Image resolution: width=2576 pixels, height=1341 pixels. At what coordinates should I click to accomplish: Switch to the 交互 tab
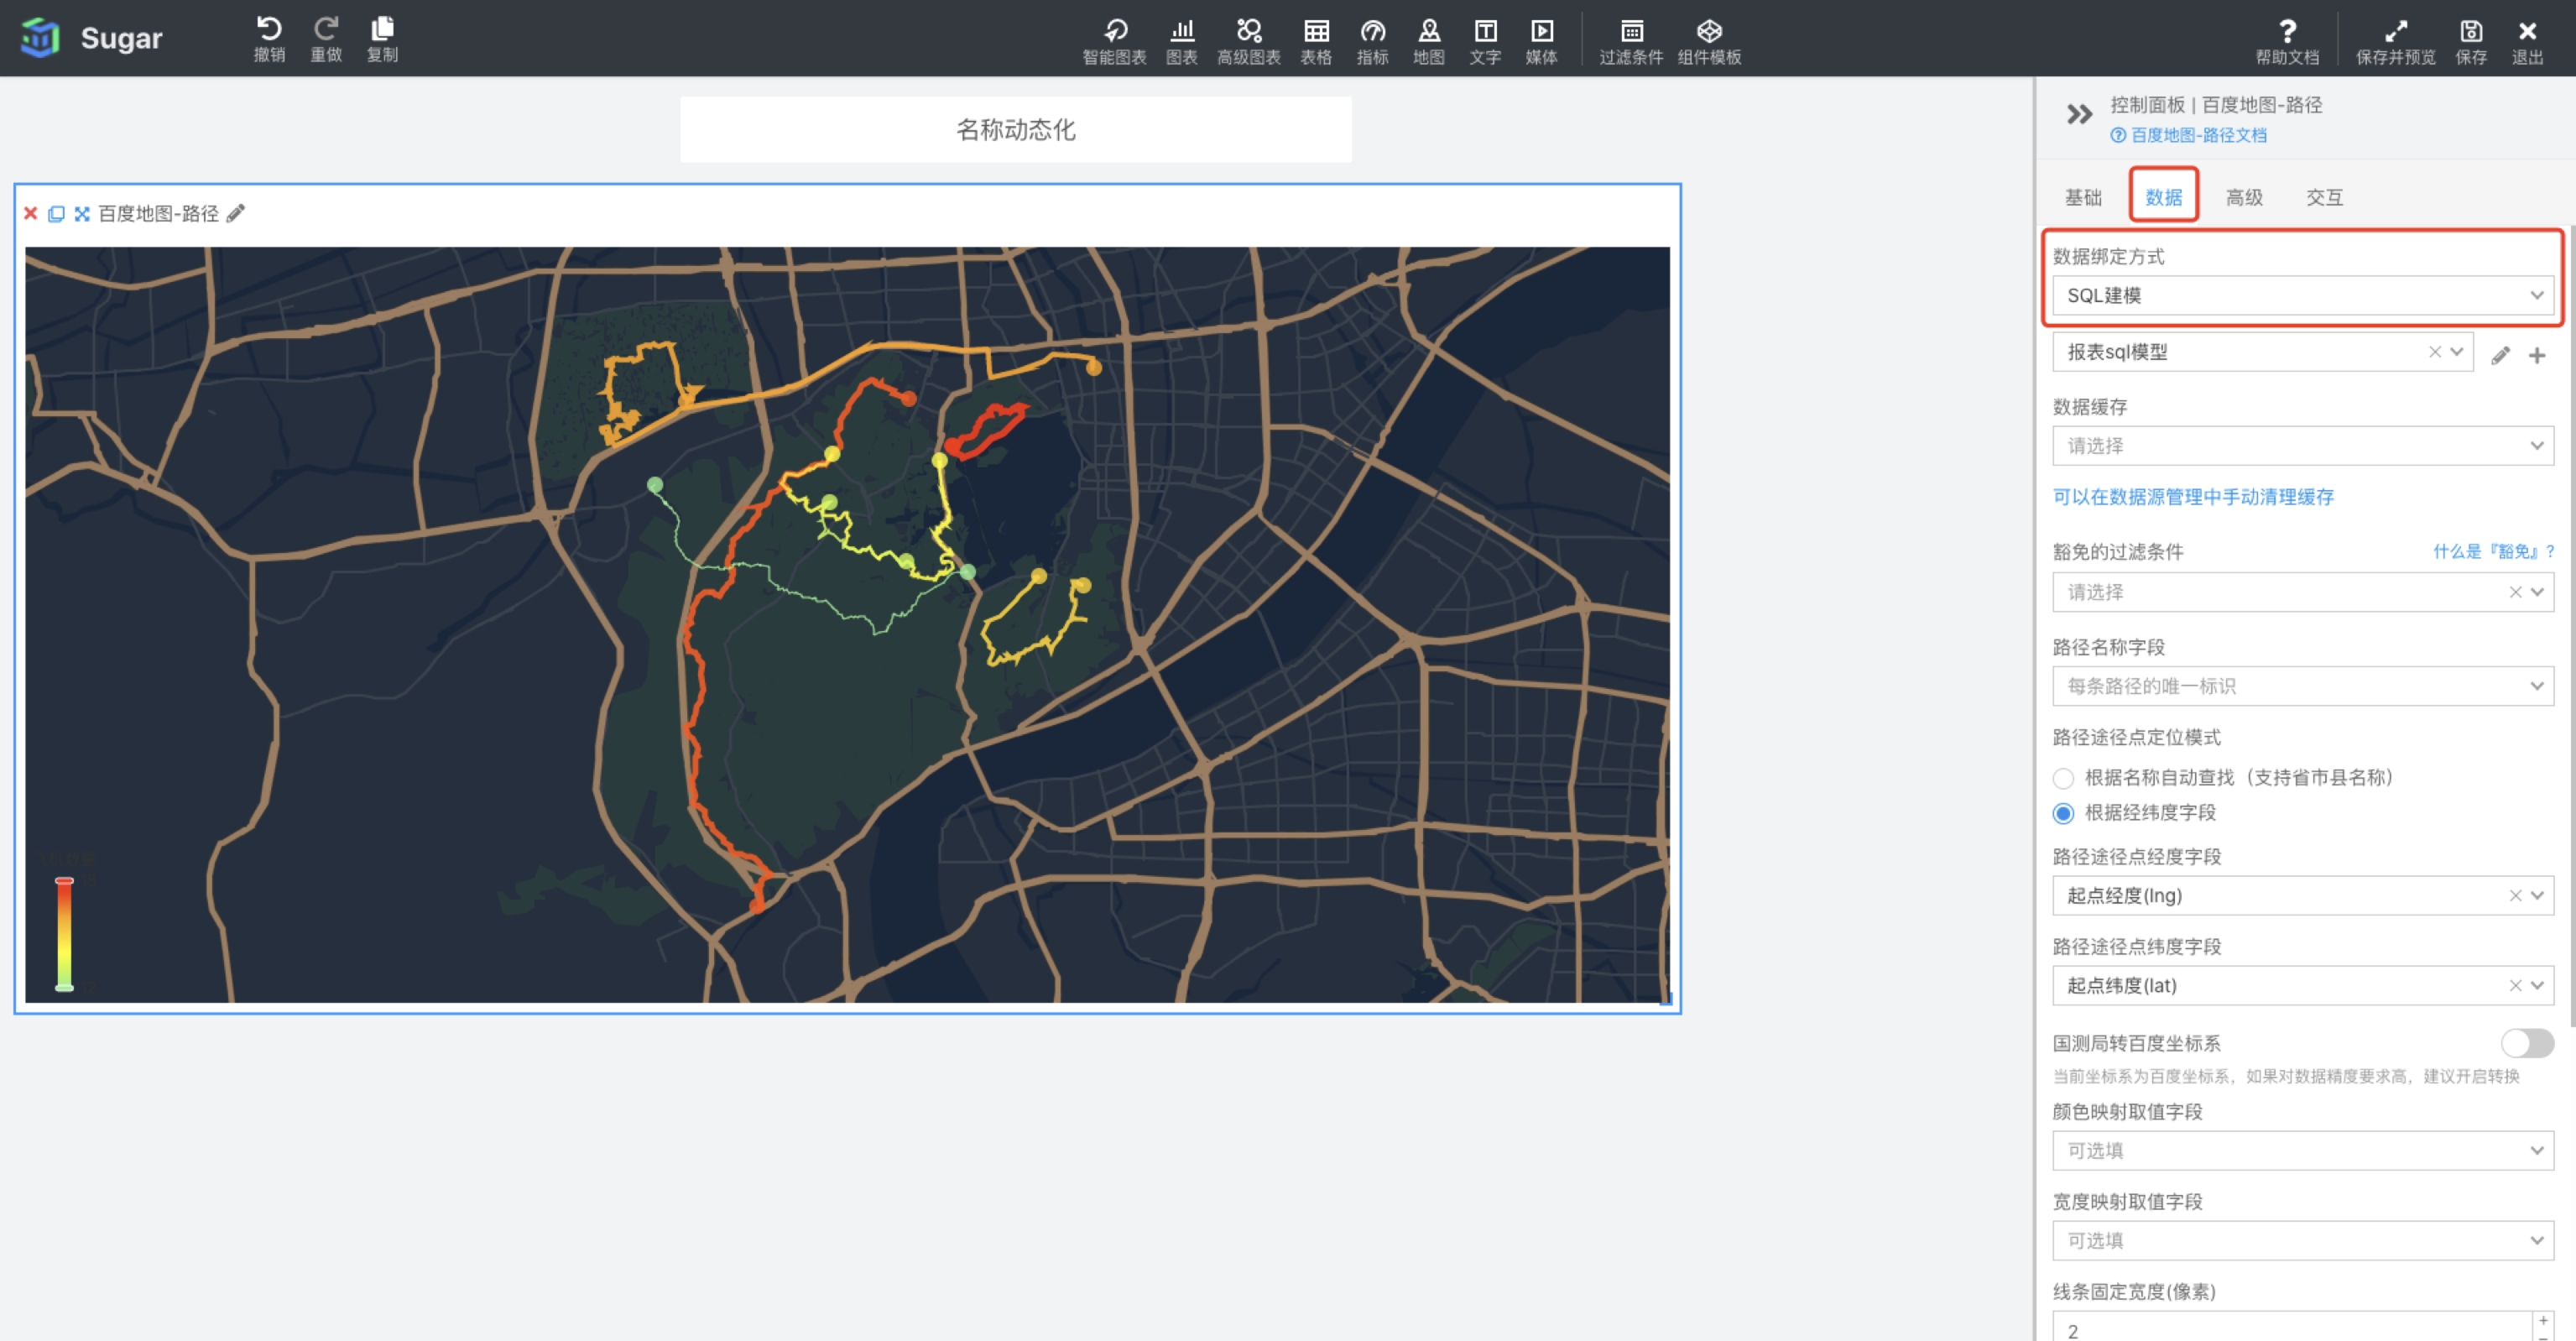point(2324,197)
